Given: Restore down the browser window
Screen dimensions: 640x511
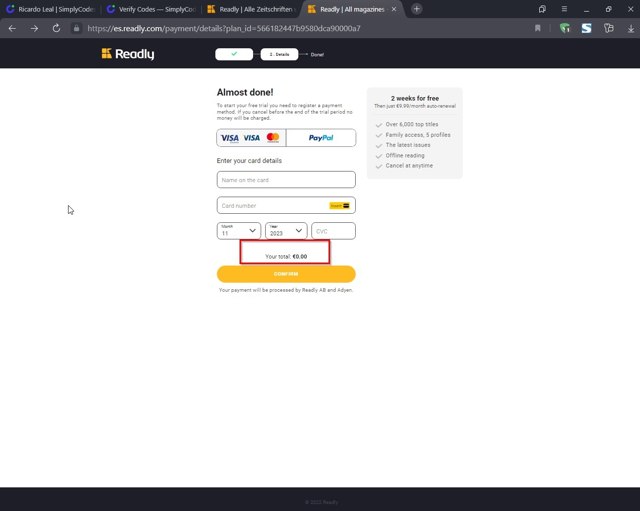Looking at the screenshot, I should pos(608,9).
